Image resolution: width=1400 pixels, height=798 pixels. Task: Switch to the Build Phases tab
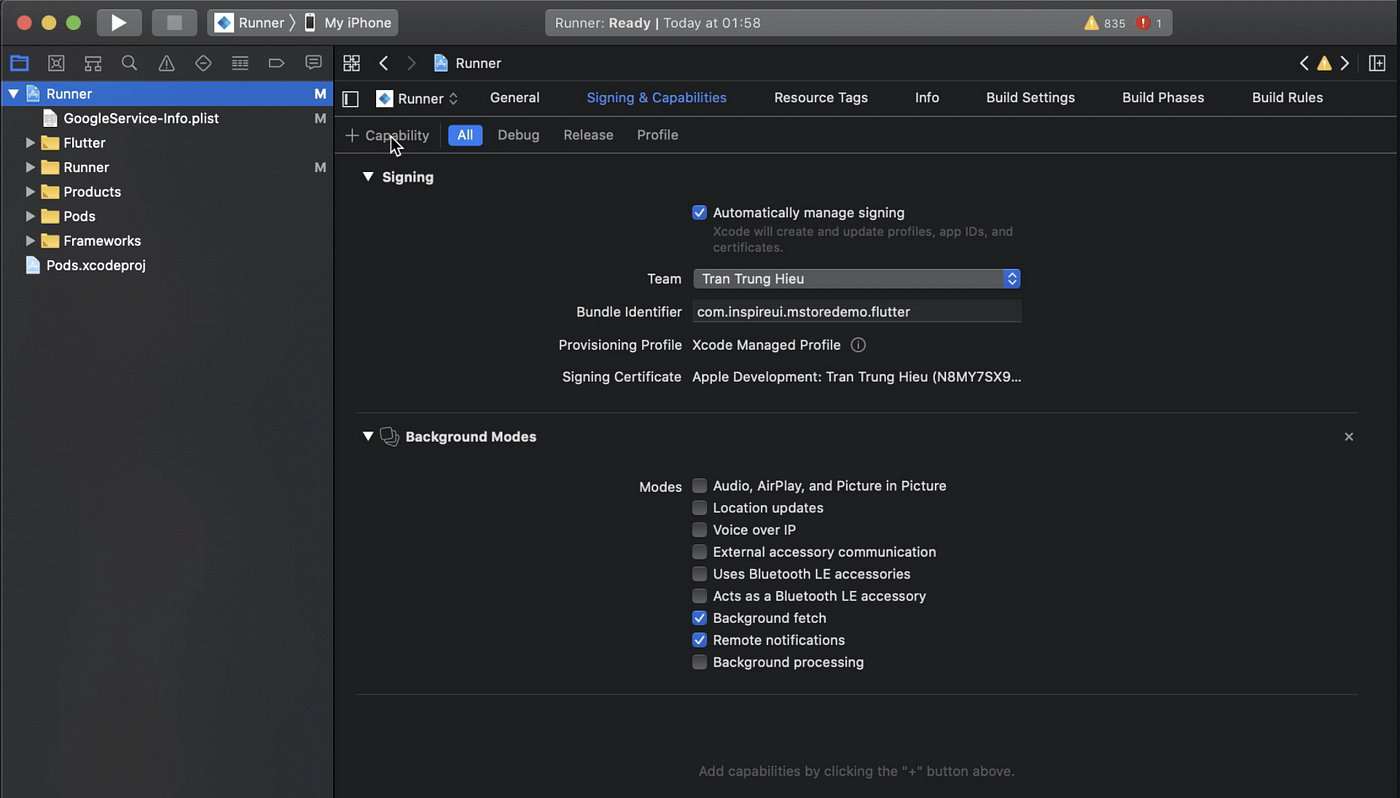[x=1163, y=98]
